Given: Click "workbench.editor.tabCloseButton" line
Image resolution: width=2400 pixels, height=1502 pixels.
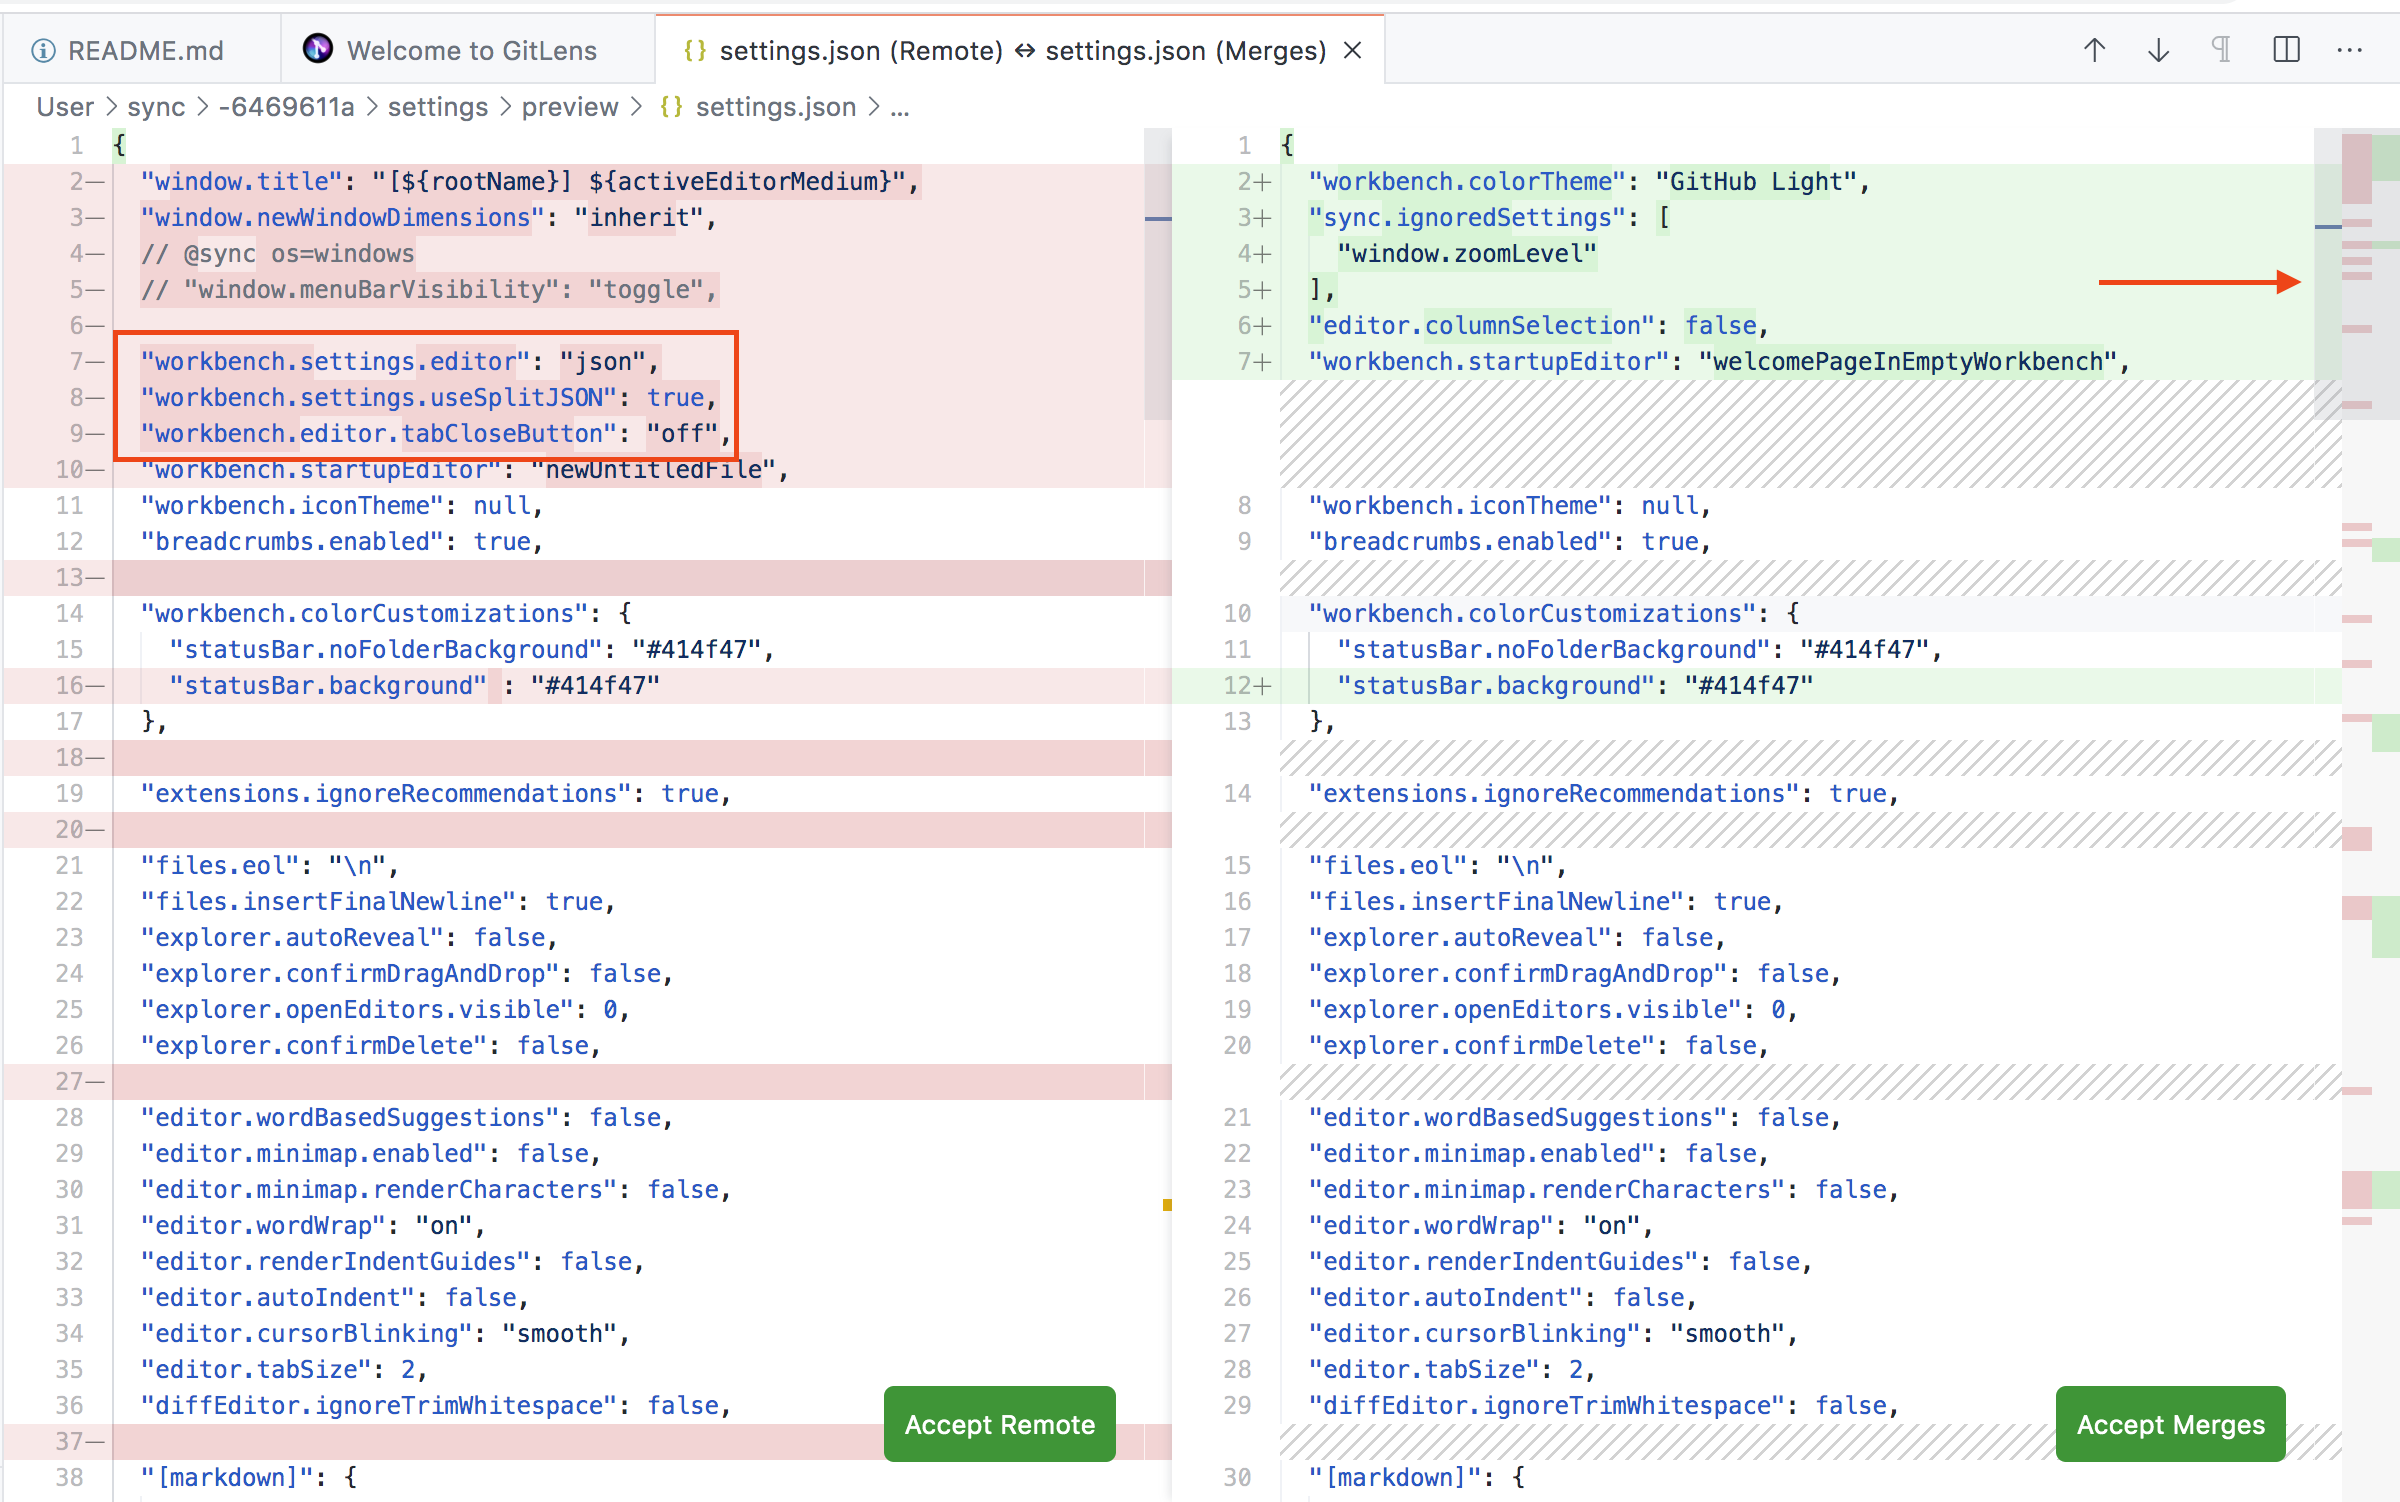Looking at the screenshot, I should tap(435, 433).
